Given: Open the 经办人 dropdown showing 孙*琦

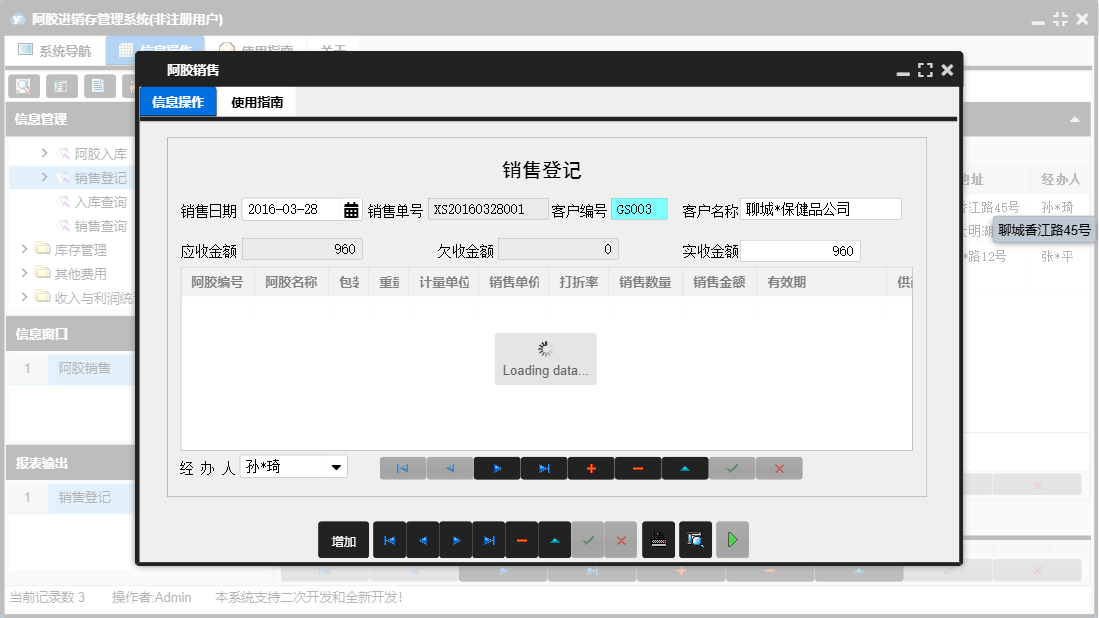Looking at the screenshot, I should coord(335,467).
